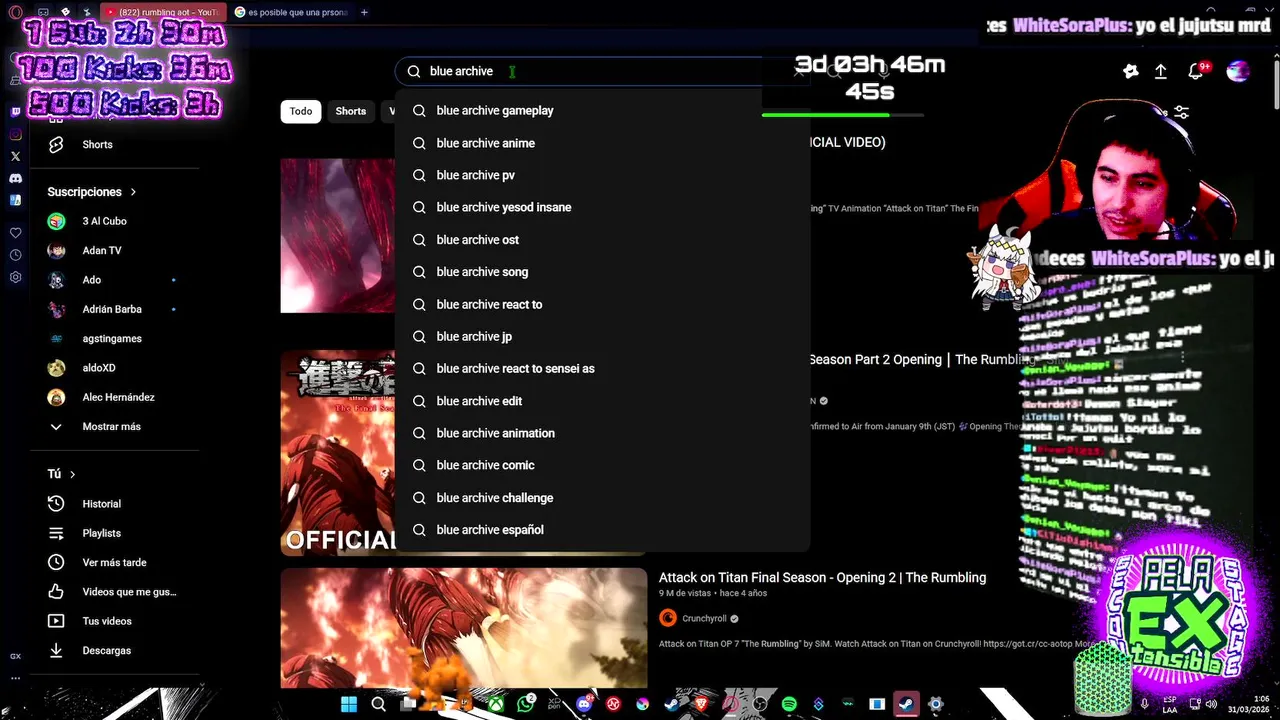Open Ver más tarde in the sidebar
This screenshot has width=1280, height=720.
pyautogui.click(x=114, y=563)
